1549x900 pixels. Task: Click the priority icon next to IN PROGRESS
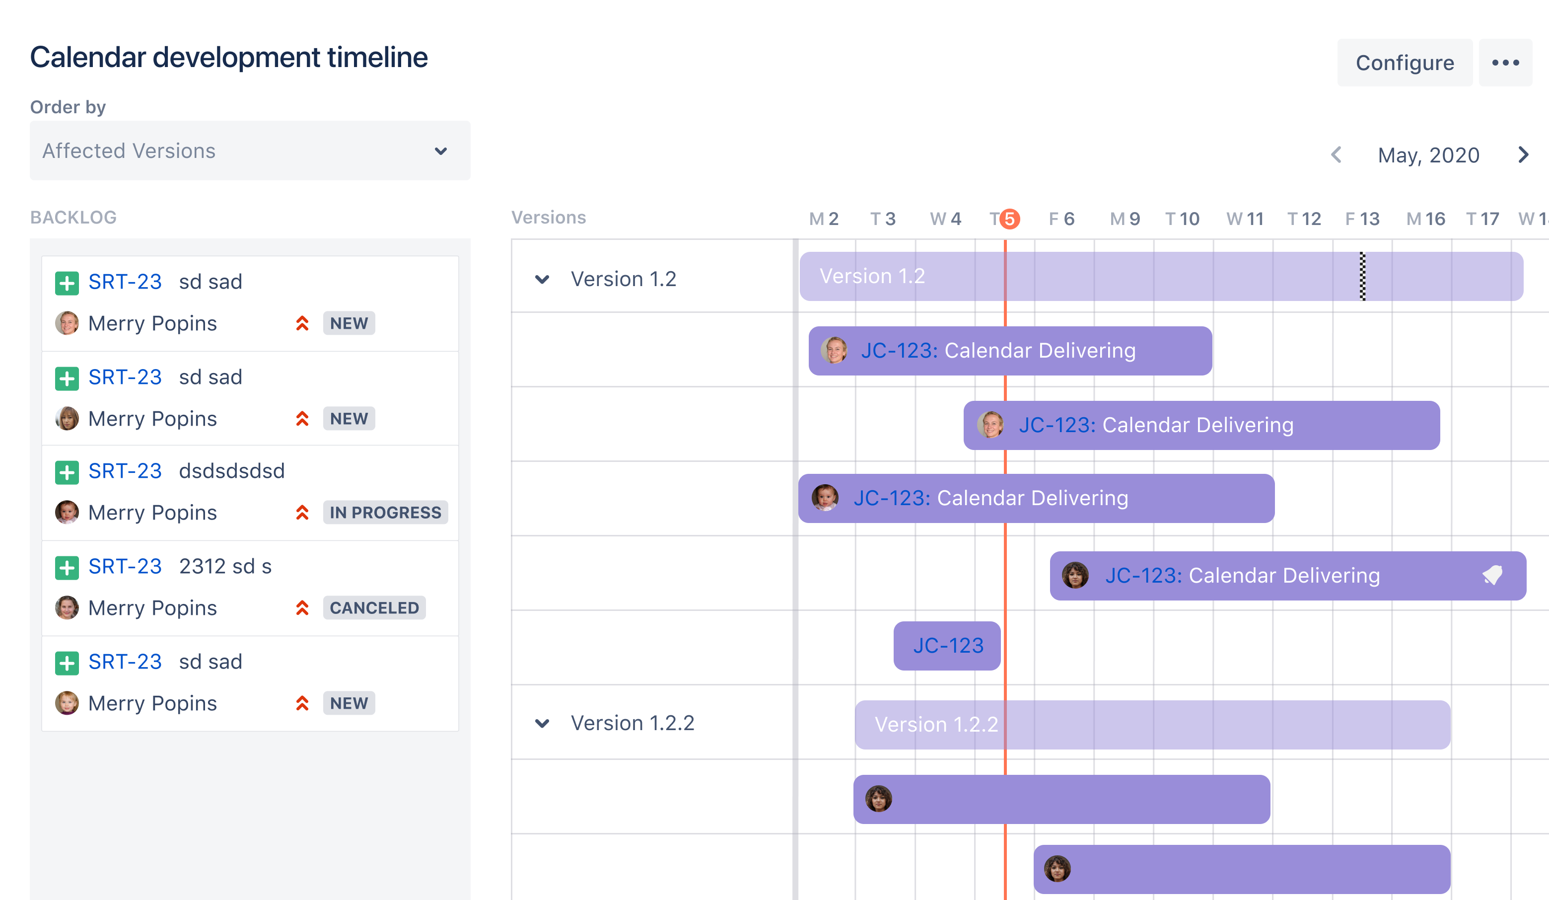coord(302,513)
